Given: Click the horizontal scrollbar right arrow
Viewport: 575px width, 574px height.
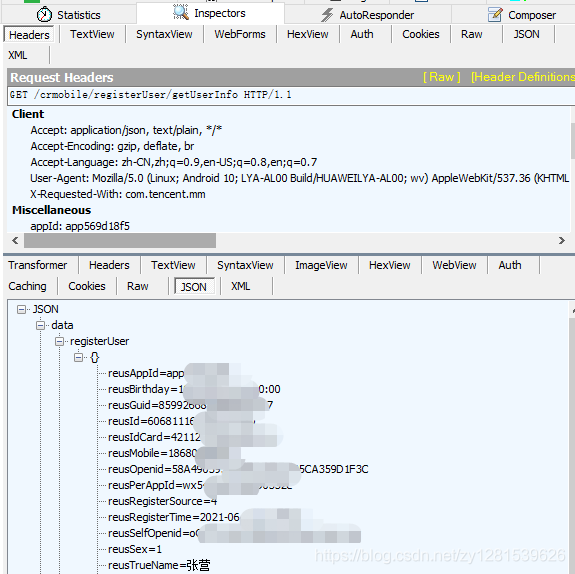Looking at the screenshot, I should coord(562,241).
